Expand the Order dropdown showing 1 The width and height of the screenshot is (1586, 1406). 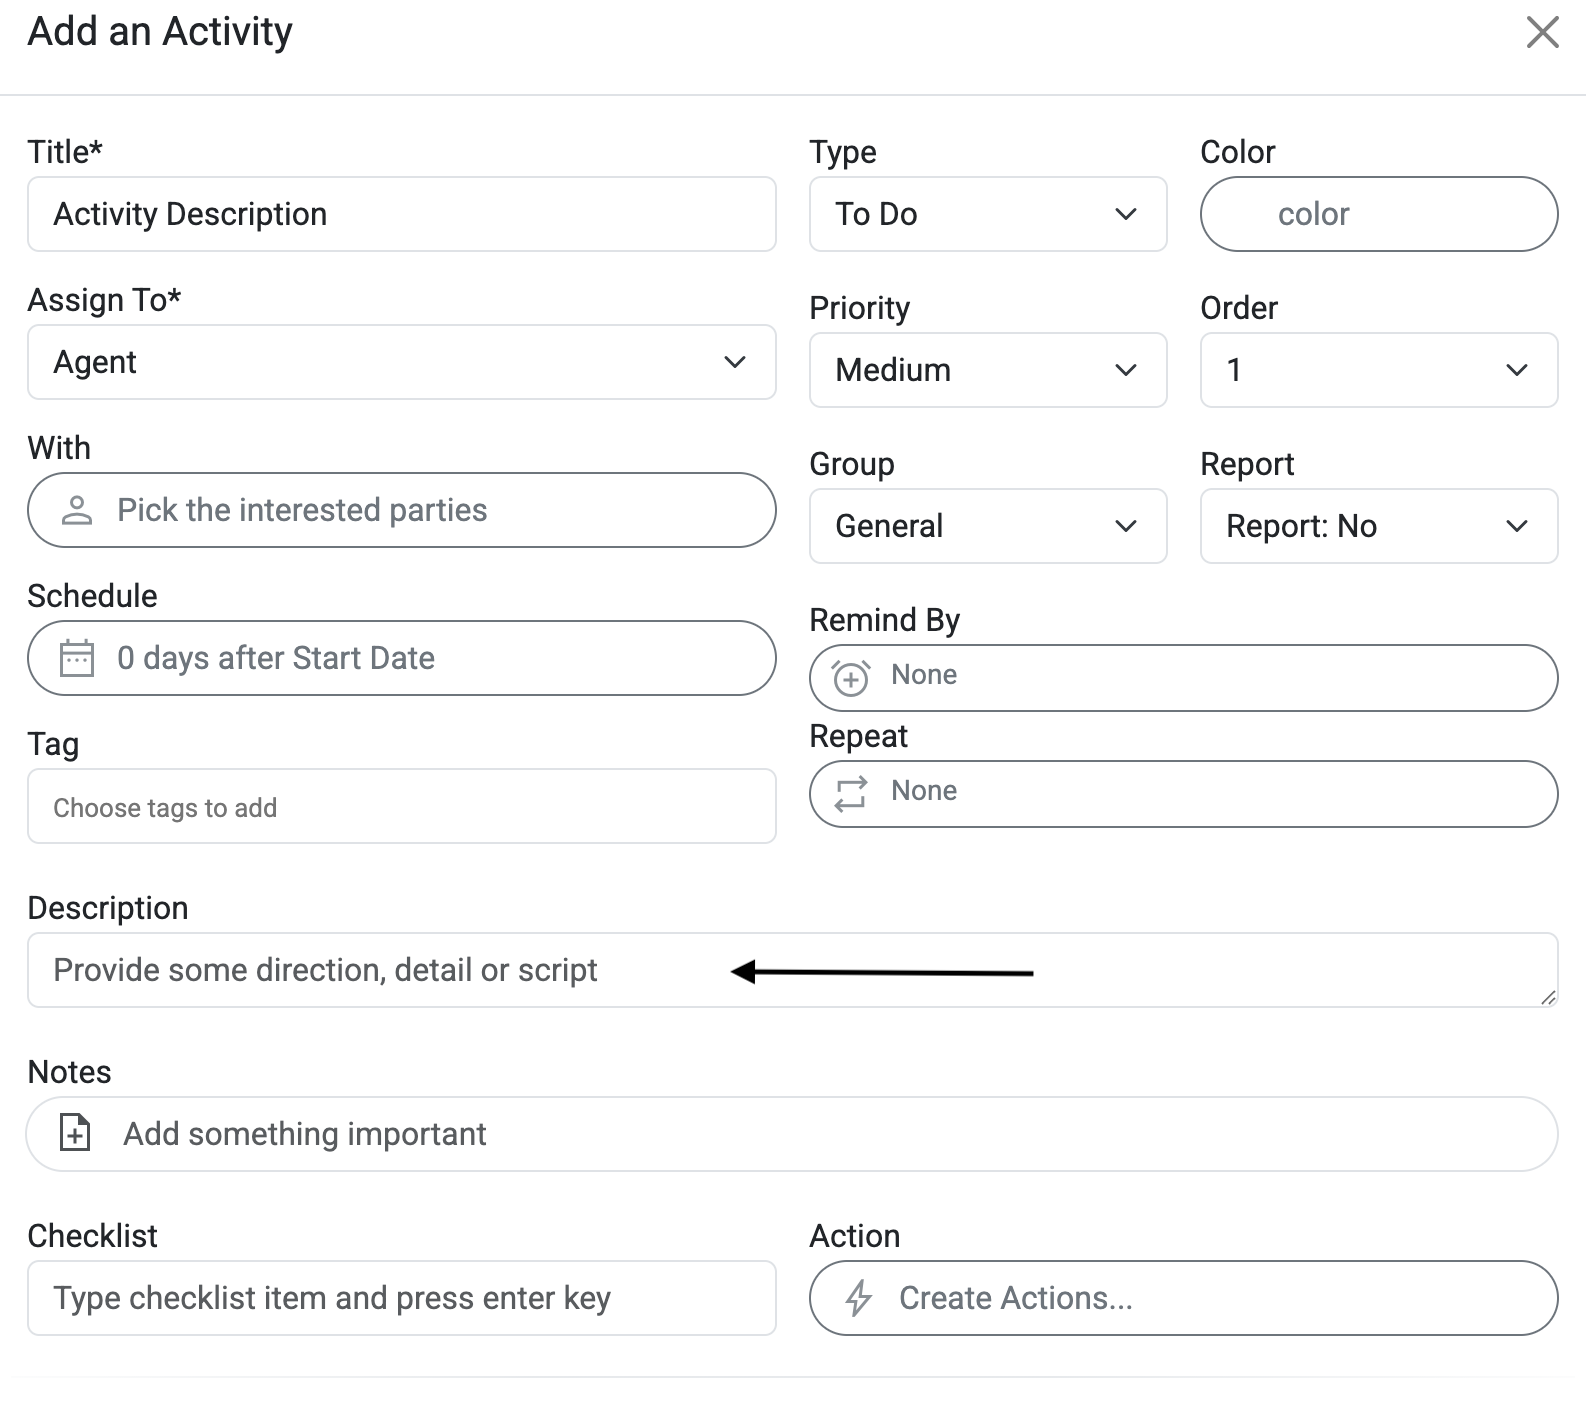[x=1378, y=370]
